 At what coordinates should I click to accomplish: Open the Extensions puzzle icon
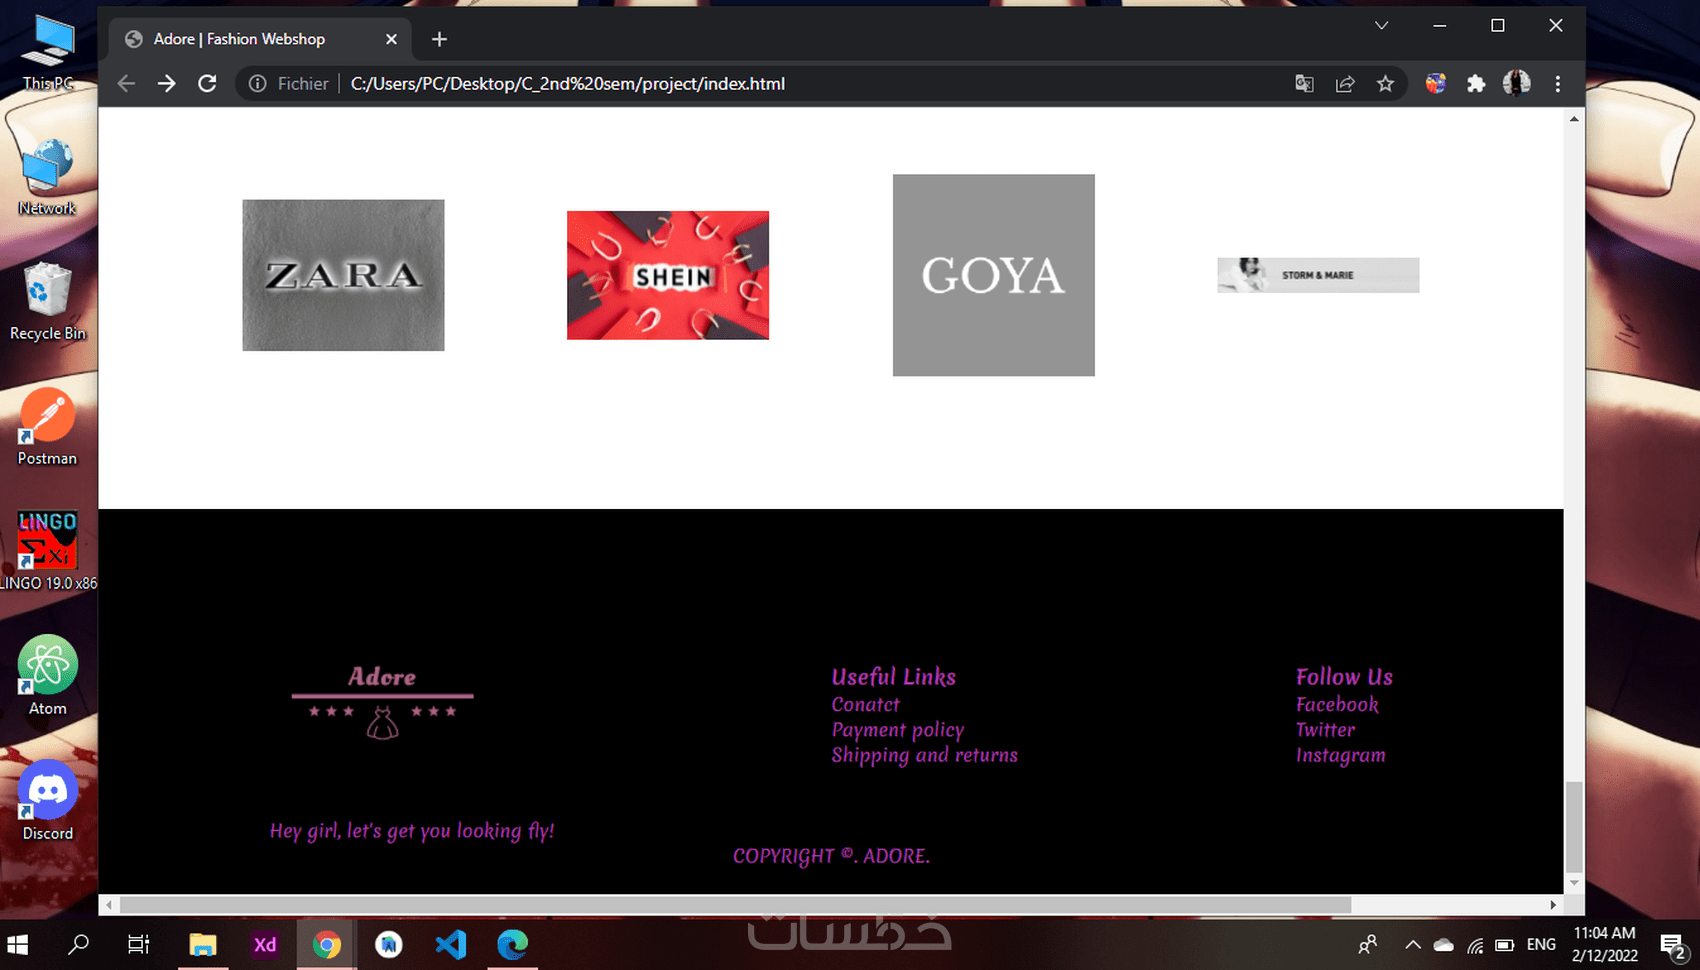pos(1476,84)
